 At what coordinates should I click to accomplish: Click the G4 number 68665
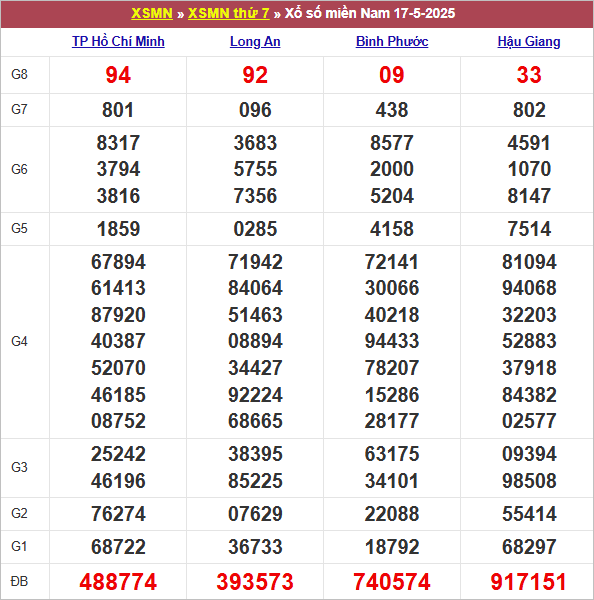coord(255,421)
